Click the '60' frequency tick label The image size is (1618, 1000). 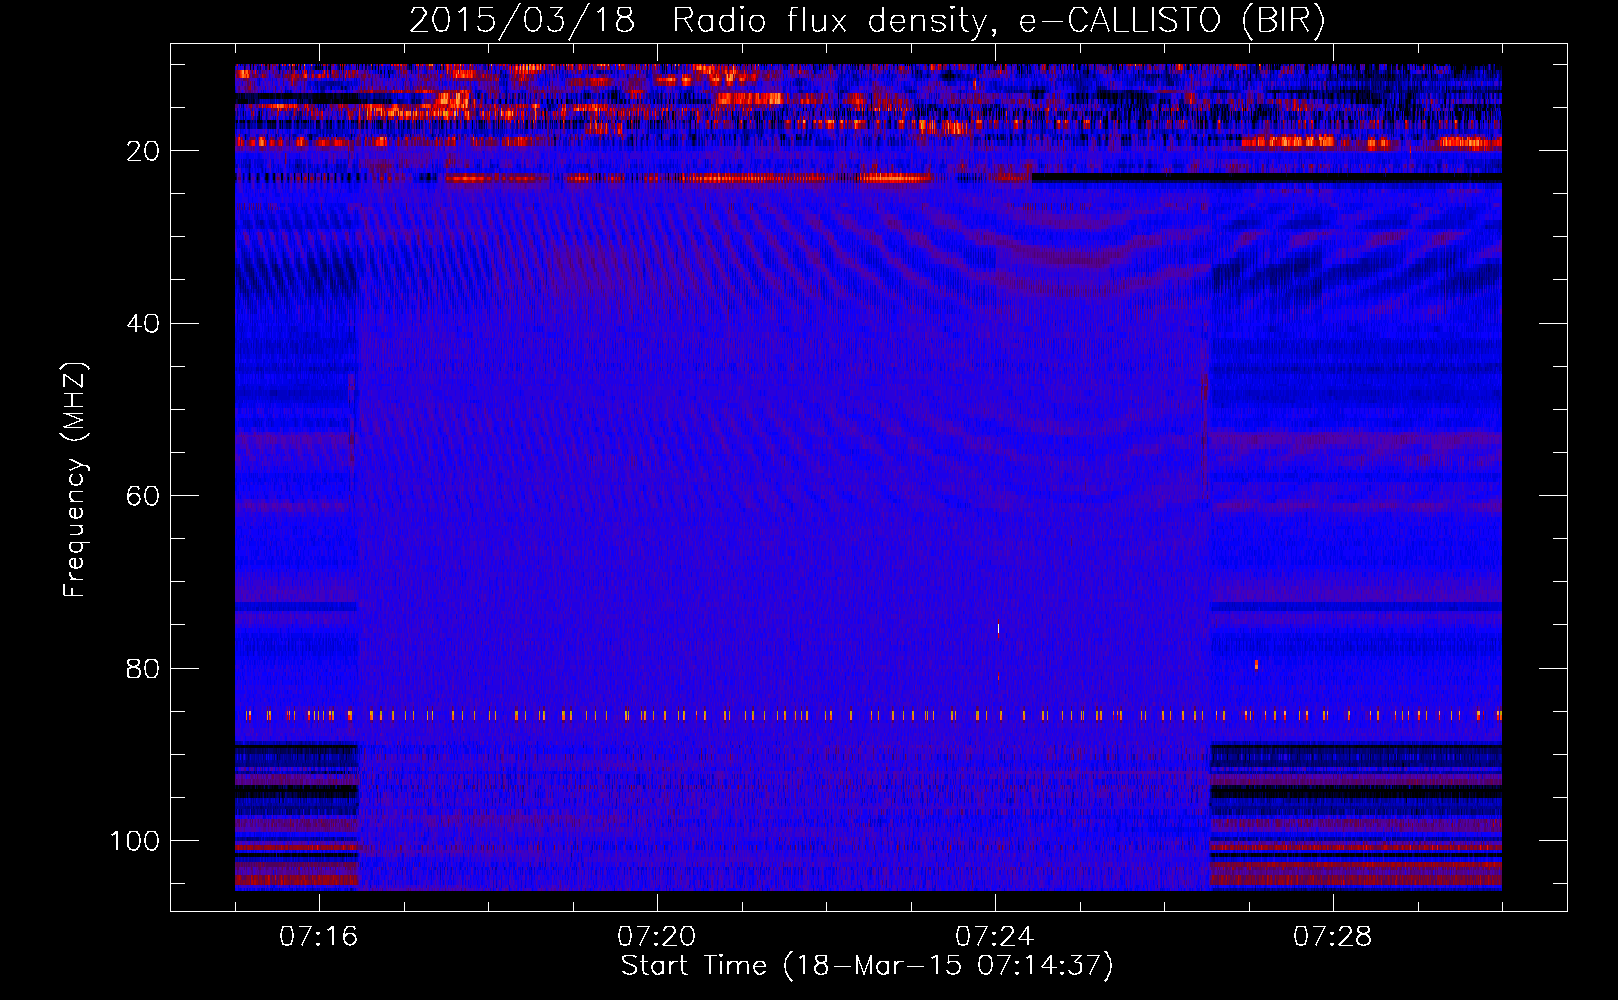click(x=144, y=496)
